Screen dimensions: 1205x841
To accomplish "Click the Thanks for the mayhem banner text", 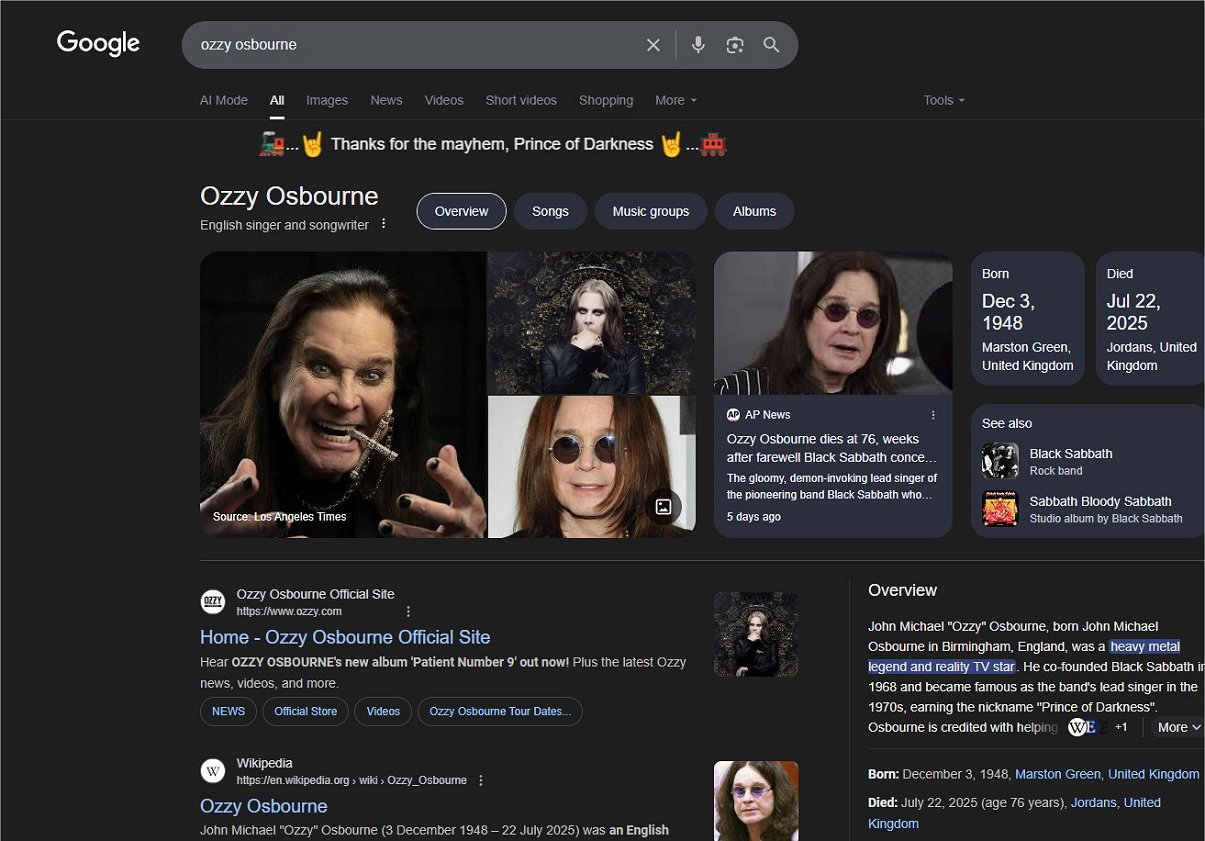I will point(492,144).
